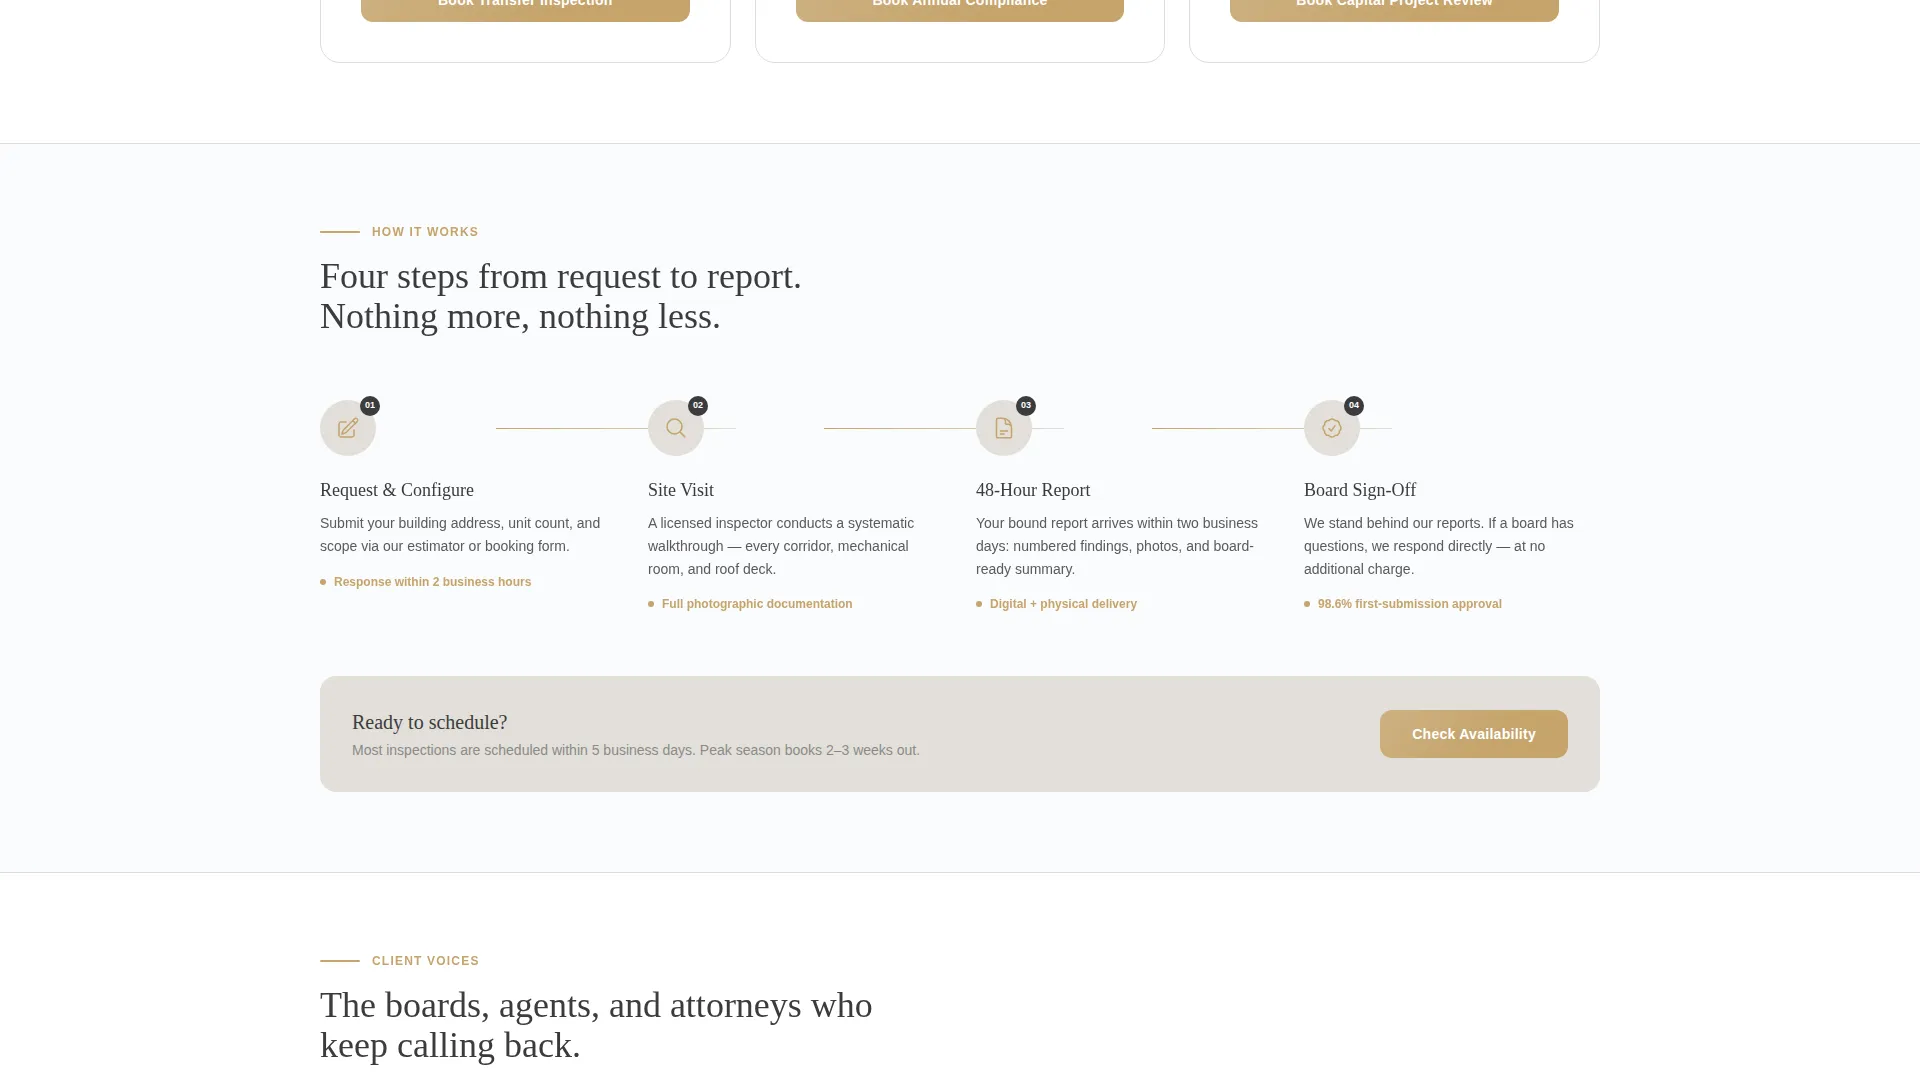Click the 'Ready to schedule?' heading
This screenshot has height=1080, width=1920.
point(429,722)
